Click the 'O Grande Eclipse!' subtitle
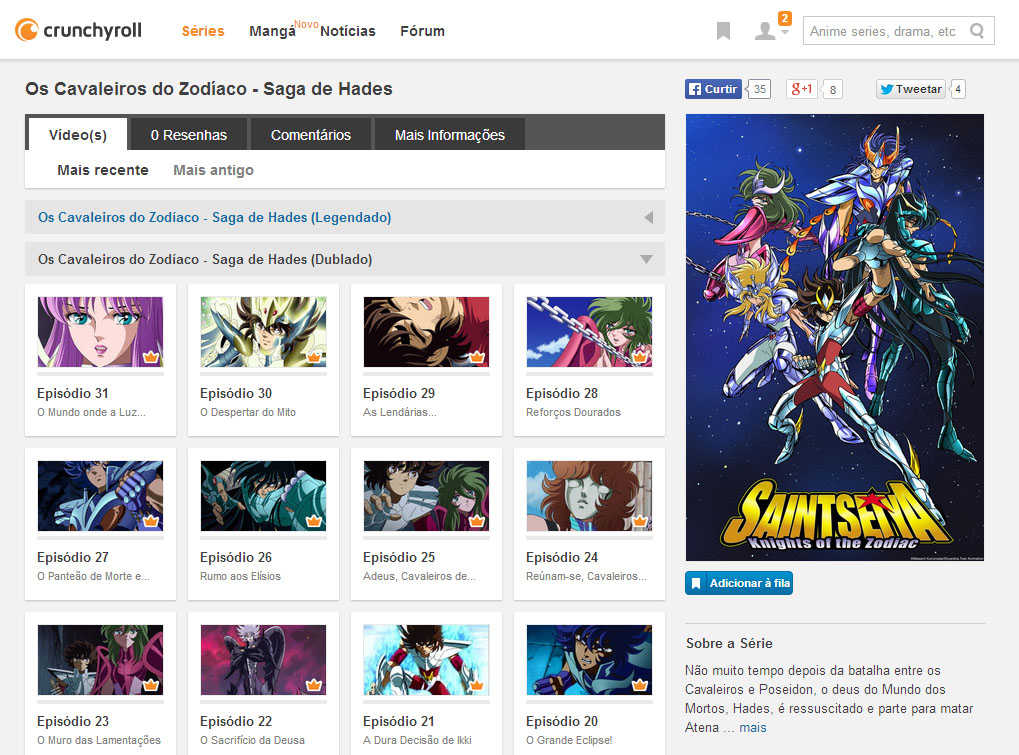This screenshot has height=755, width=1019. [569, 740]
